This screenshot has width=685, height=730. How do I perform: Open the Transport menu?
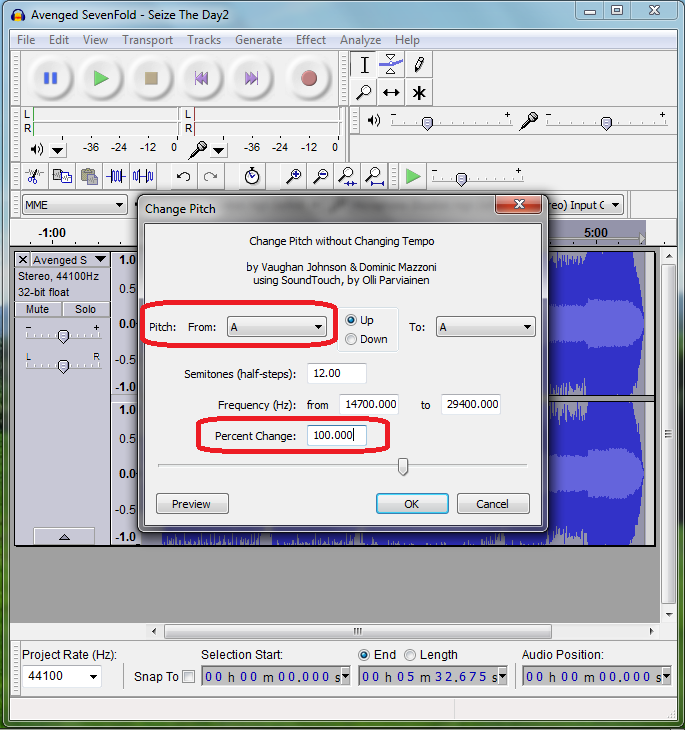click(148, 40)
